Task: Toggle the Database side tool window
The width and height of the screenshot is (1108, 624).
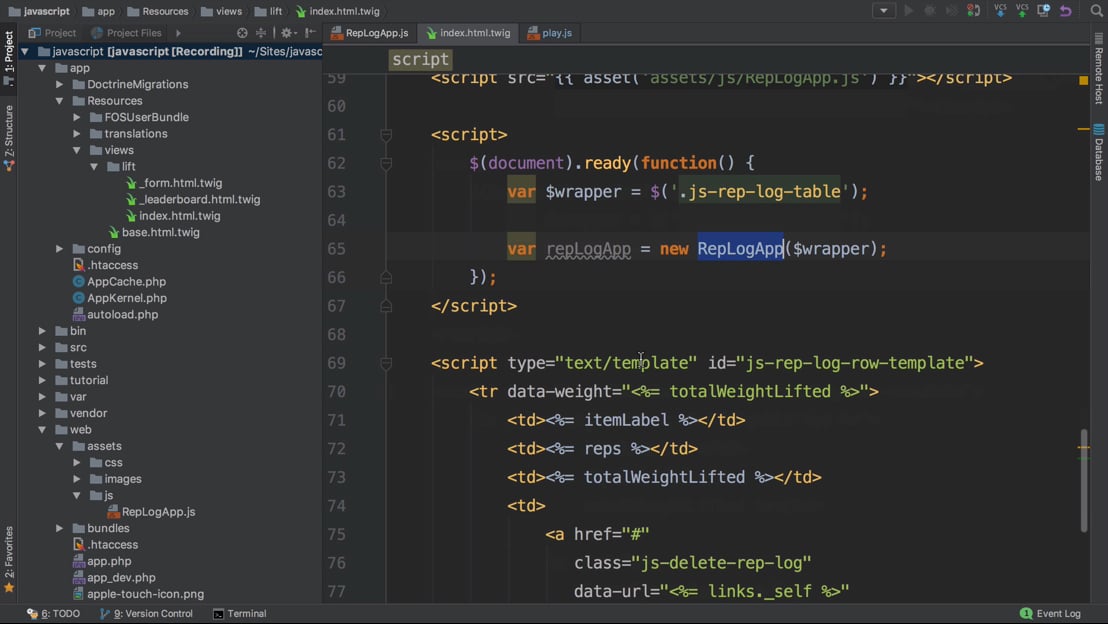Action: tap(1098, 152)
